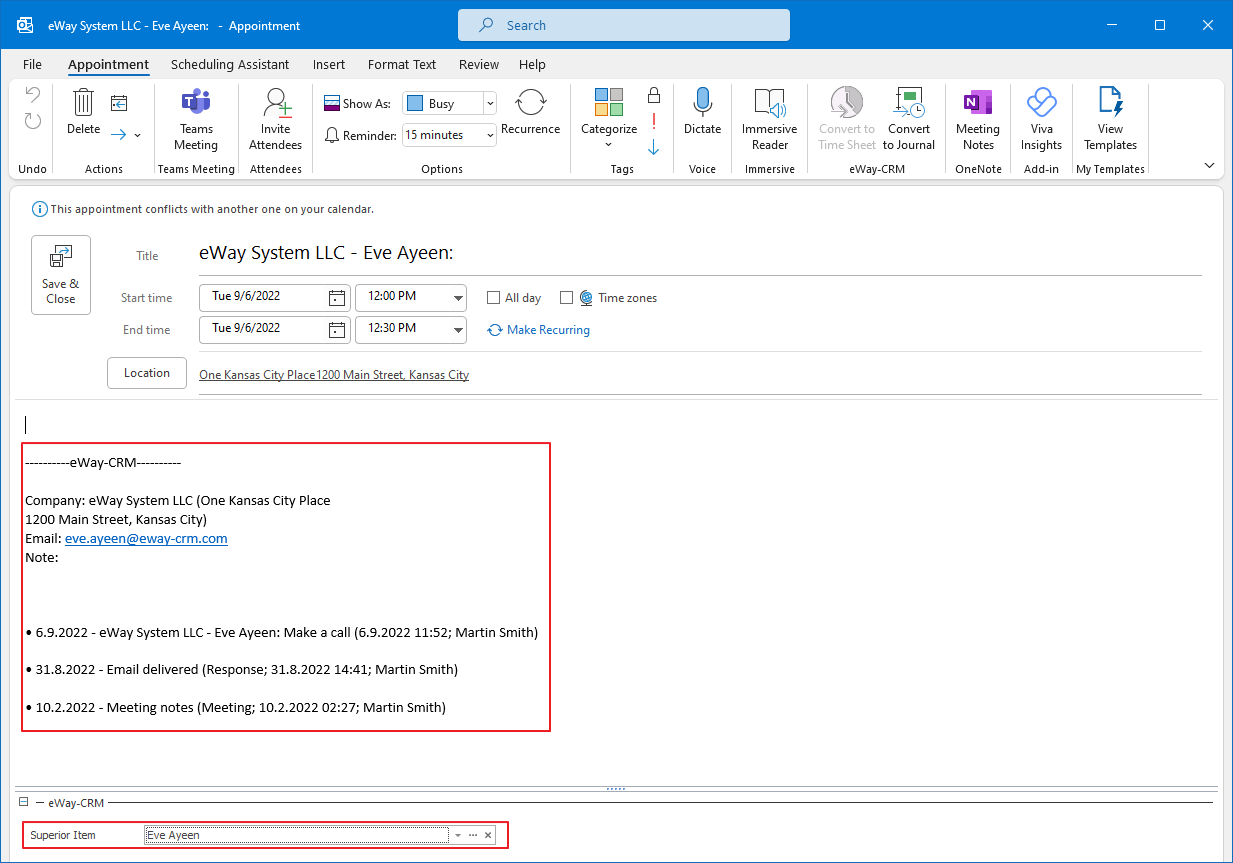The width and height of the screenshot is (1233, 863).
Task: Open the Superior Item dropdown arrow
Action: [458, 835]
